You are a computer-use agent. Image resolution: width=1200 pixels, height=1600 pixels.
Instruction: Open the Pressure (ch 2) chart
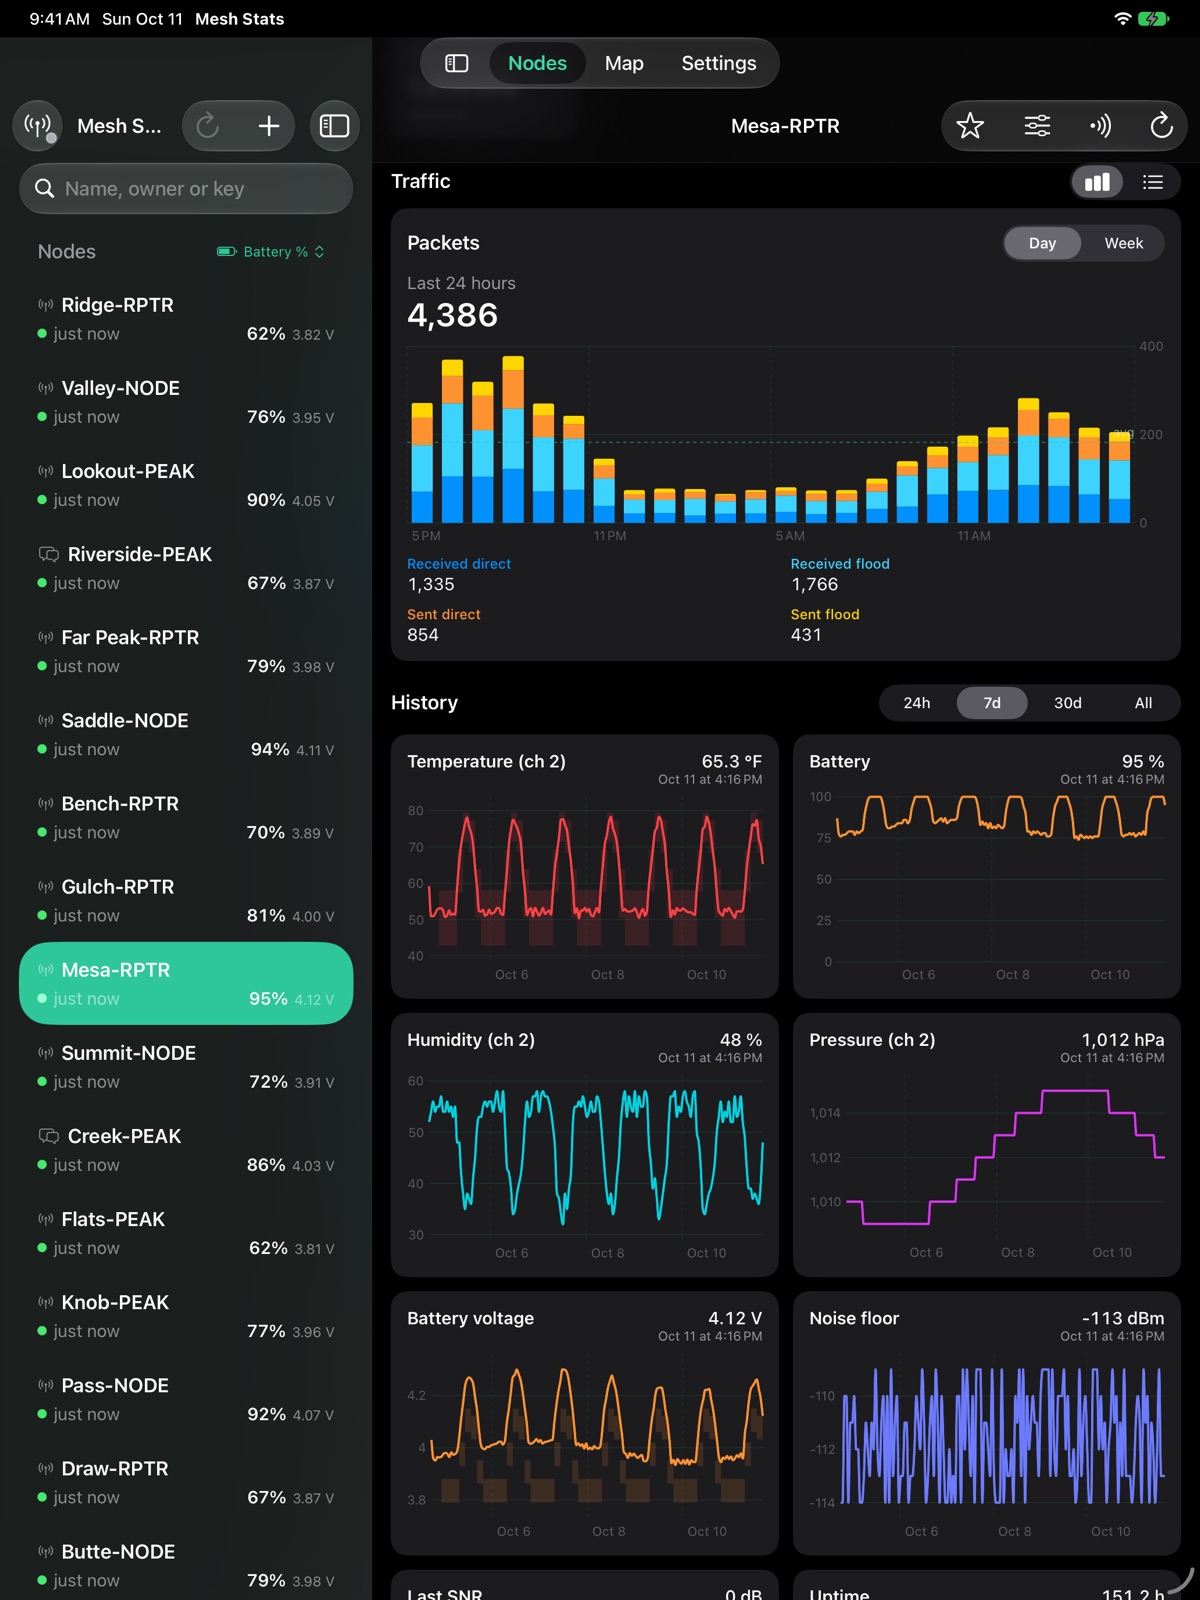(x=987, y=1145)
